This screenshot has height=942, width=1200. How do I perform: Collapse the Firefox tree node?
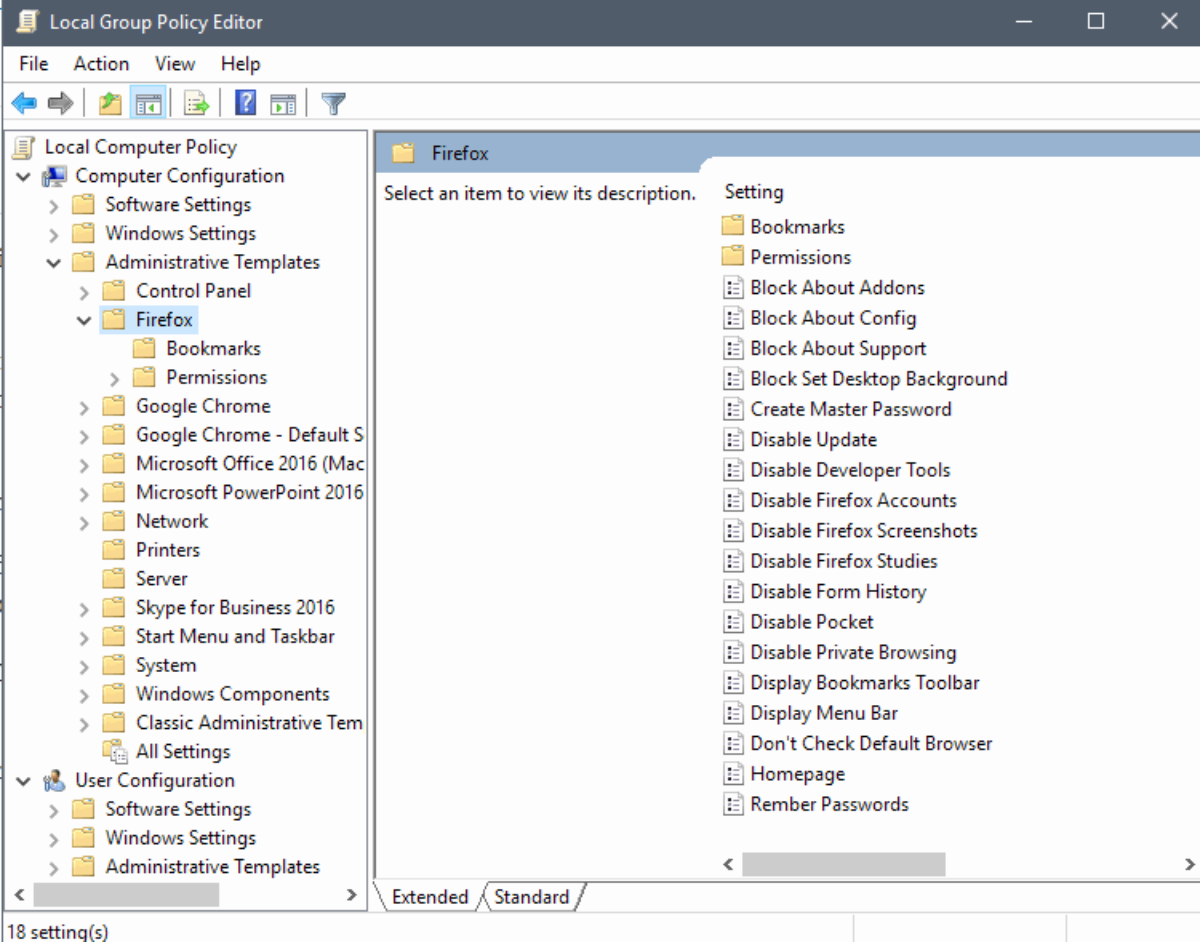(x=84, y=320)
